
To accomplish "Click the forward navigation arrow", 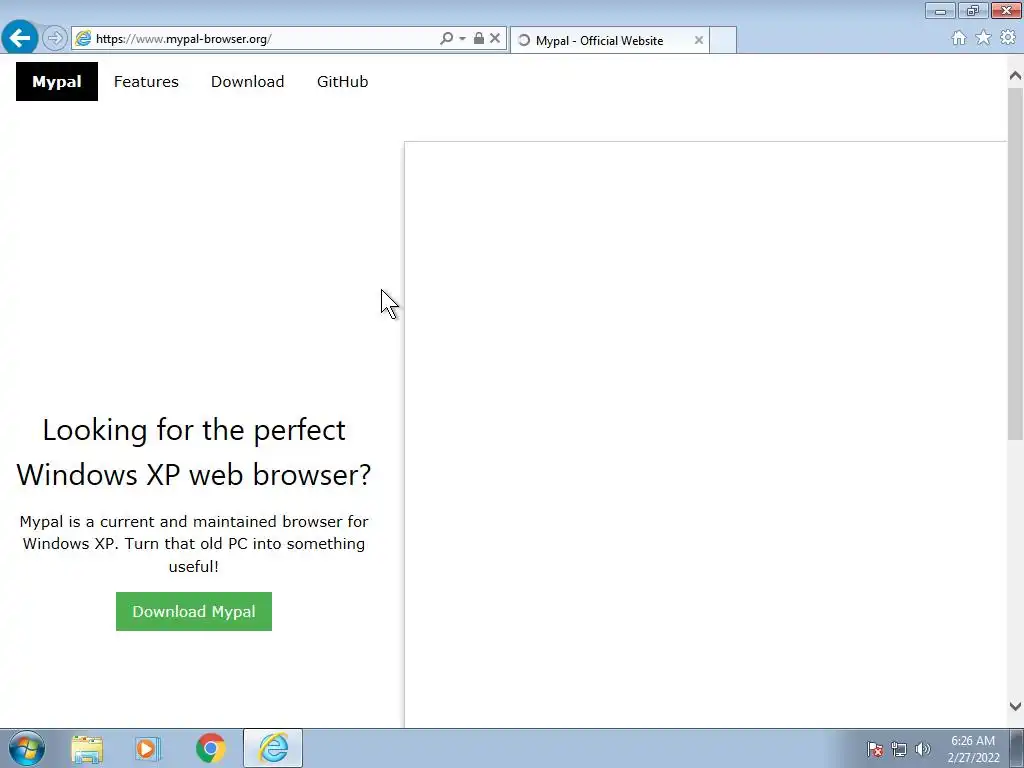I will tap(55, 39).
